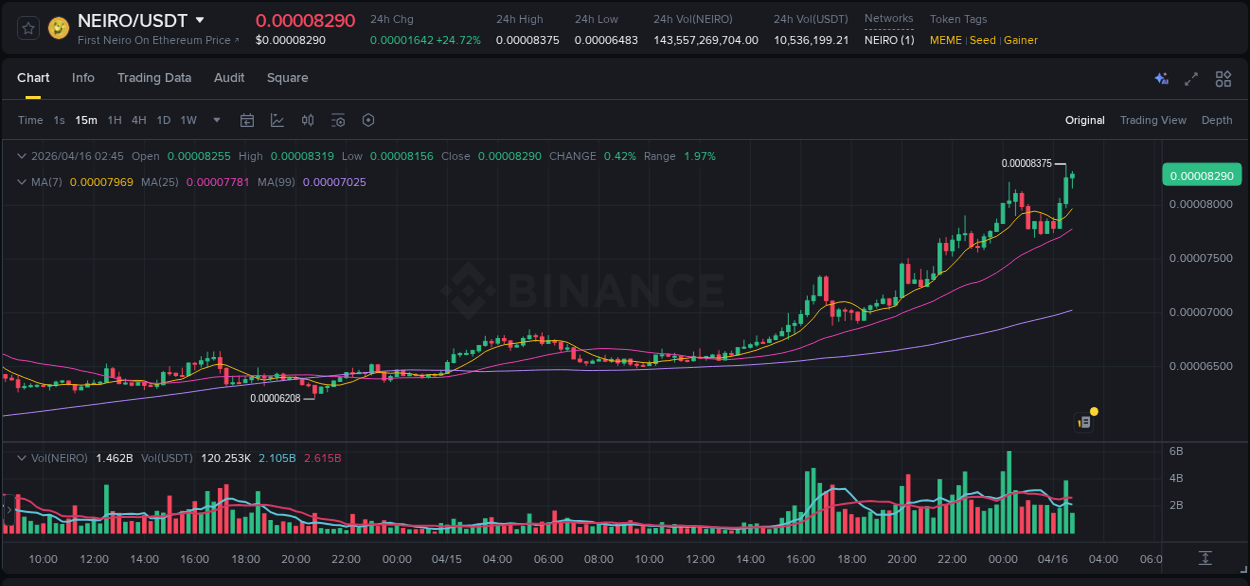Select the 1H timeframe option
Screen dimensions: 1250x586
tap(116, 120)
